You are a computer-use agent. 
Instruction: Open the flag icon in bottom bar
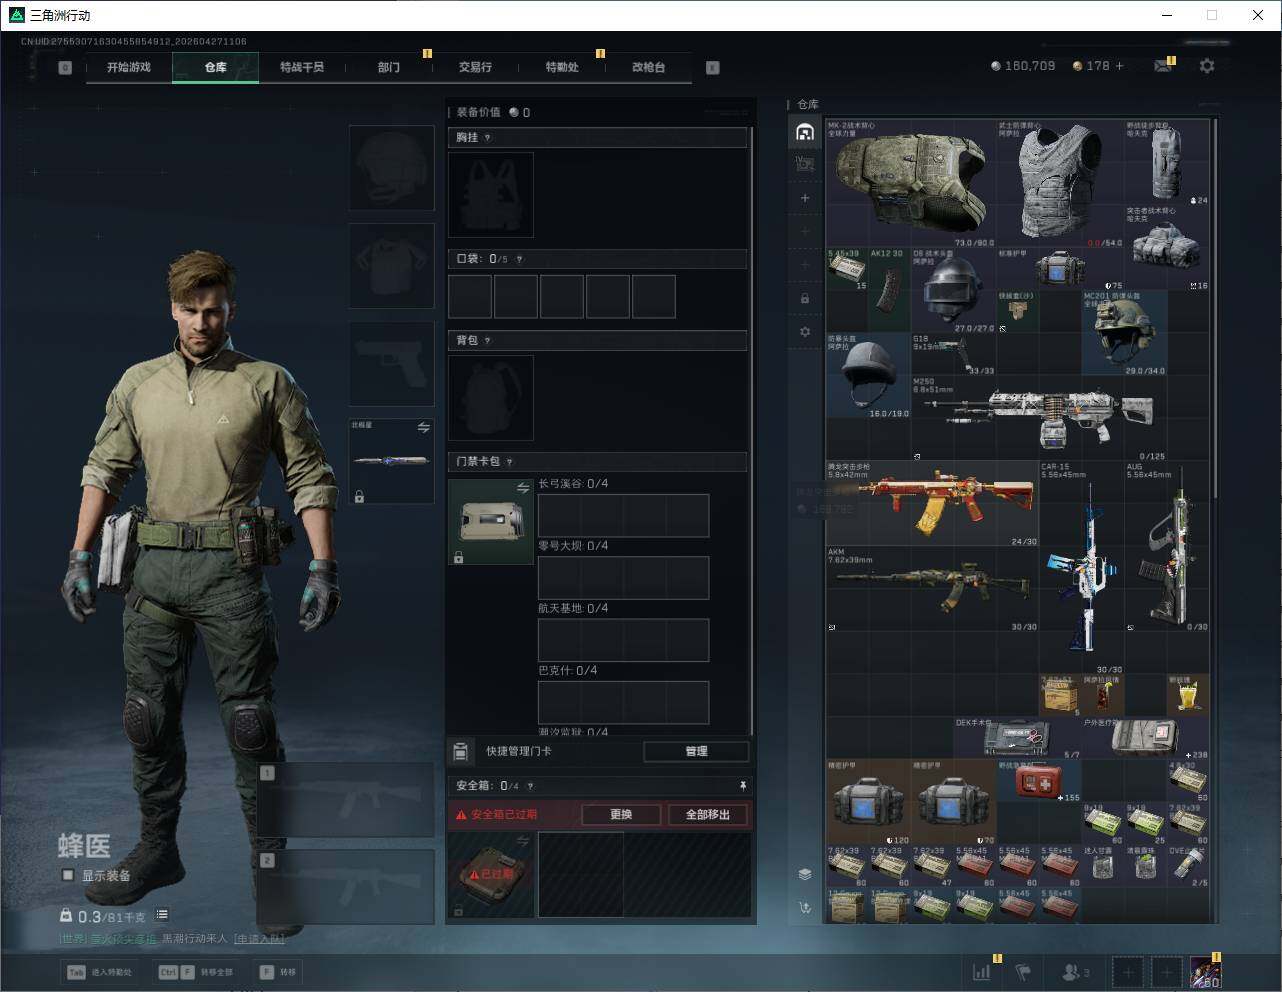[1023, 972]
